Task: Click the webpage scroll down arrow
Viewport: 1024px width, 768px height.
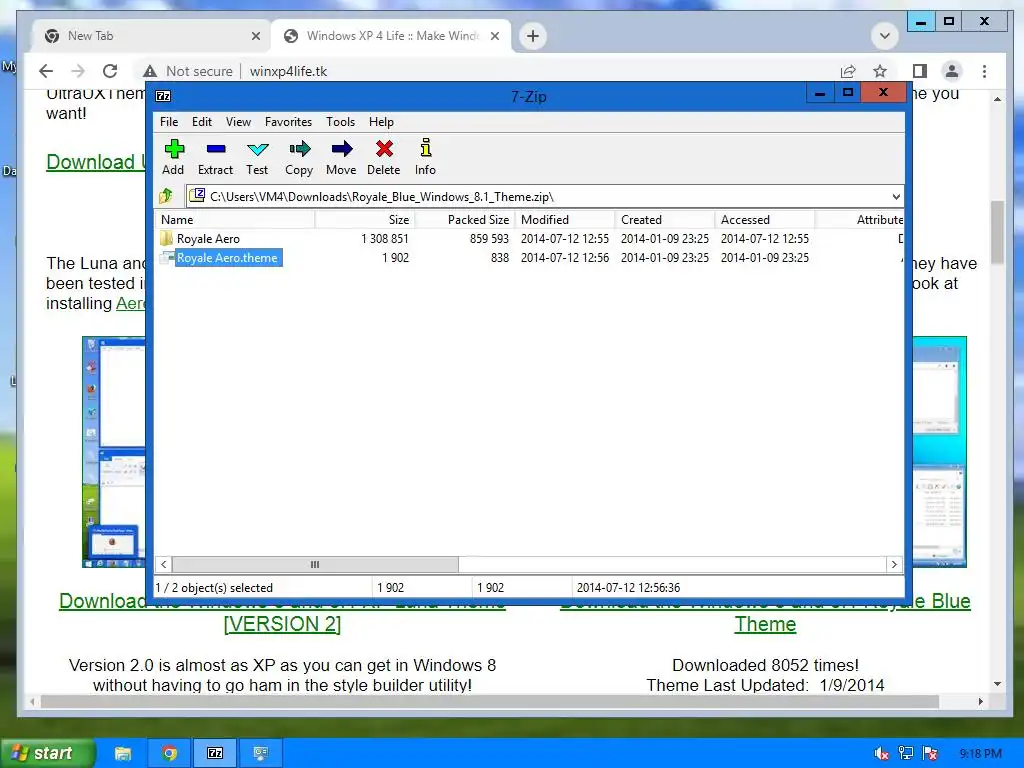Action: [x=997, y=684]
